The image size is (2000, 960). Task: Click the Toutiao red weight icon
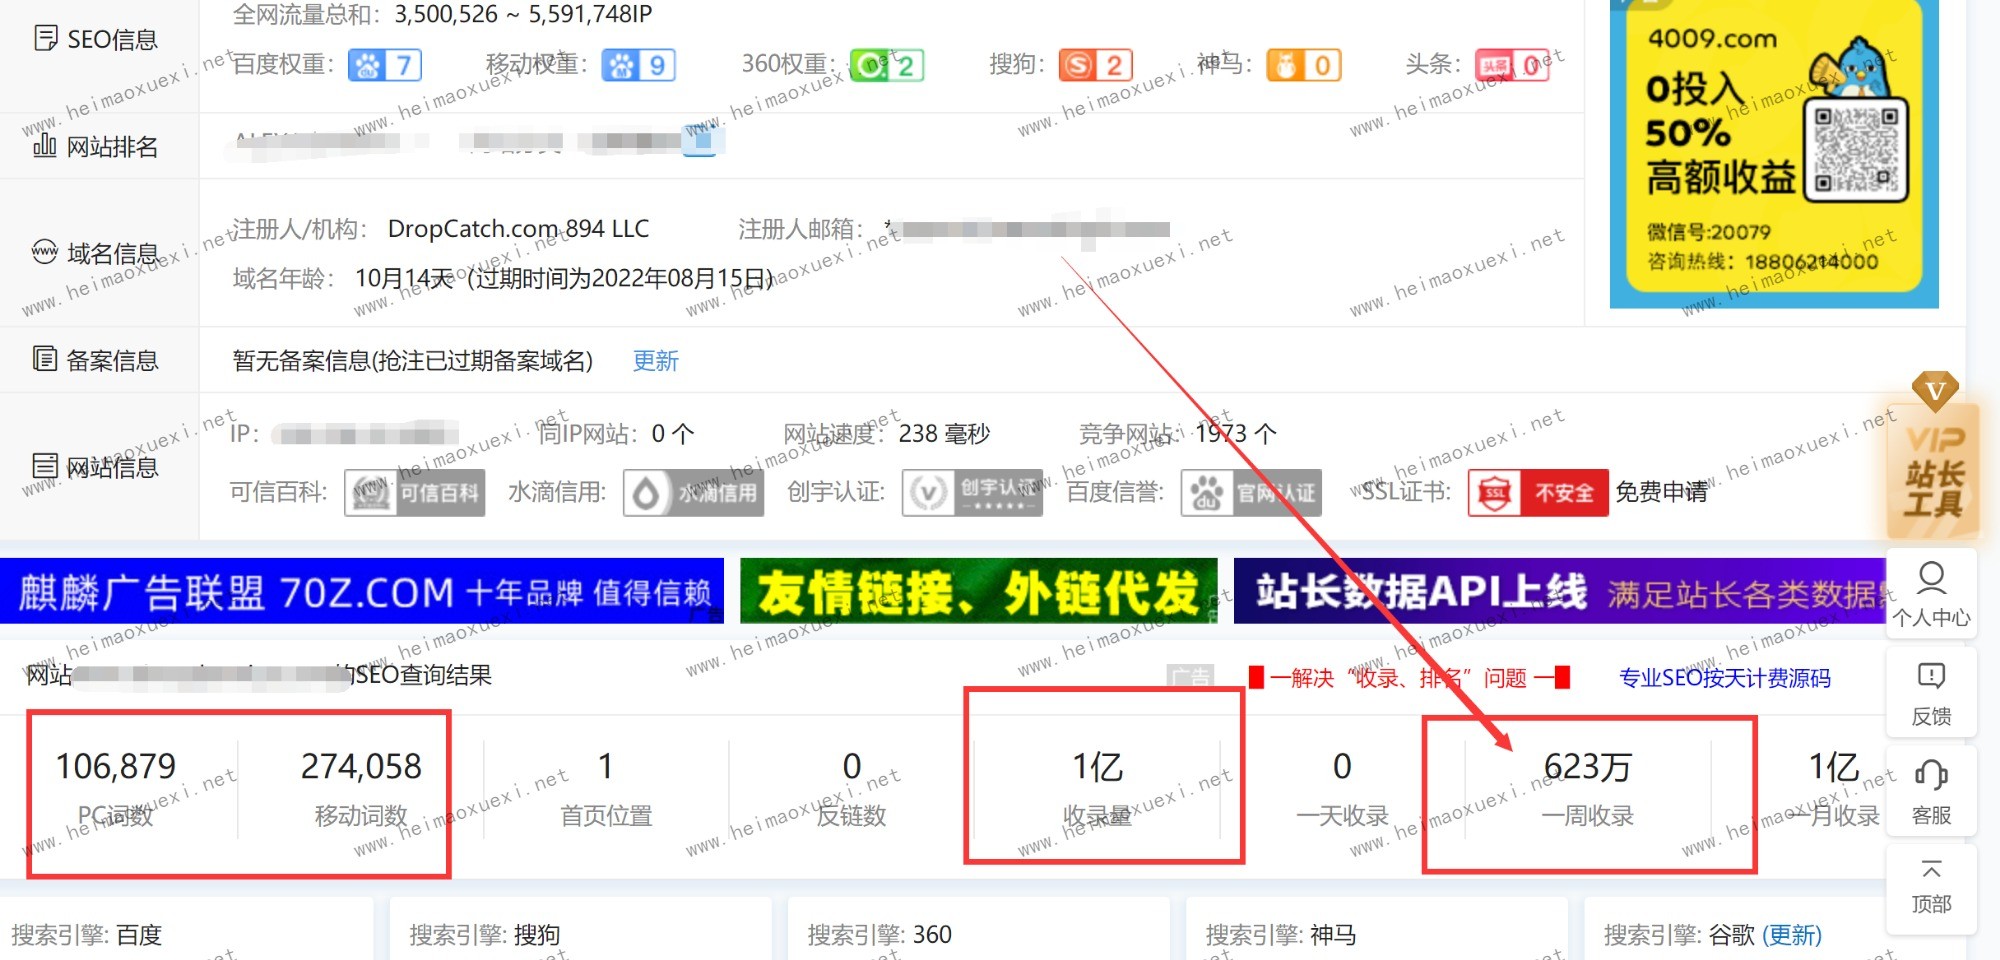(1494, 66)
